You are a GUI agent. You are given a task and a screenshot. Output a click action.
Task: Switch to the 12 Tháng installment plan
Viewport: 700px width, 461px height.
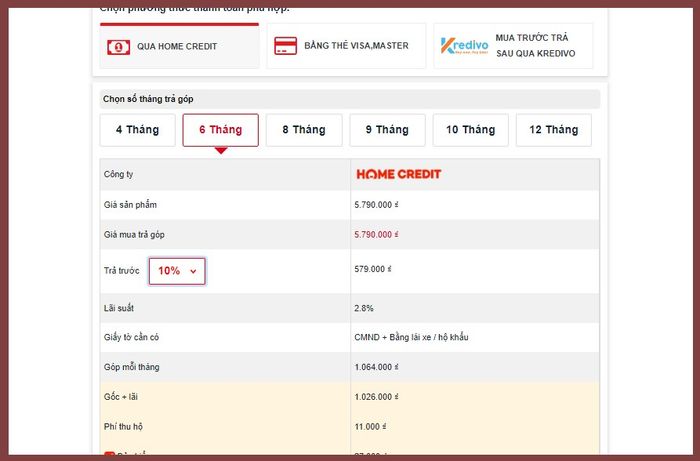pyautogui.click(x=554, y=130)
